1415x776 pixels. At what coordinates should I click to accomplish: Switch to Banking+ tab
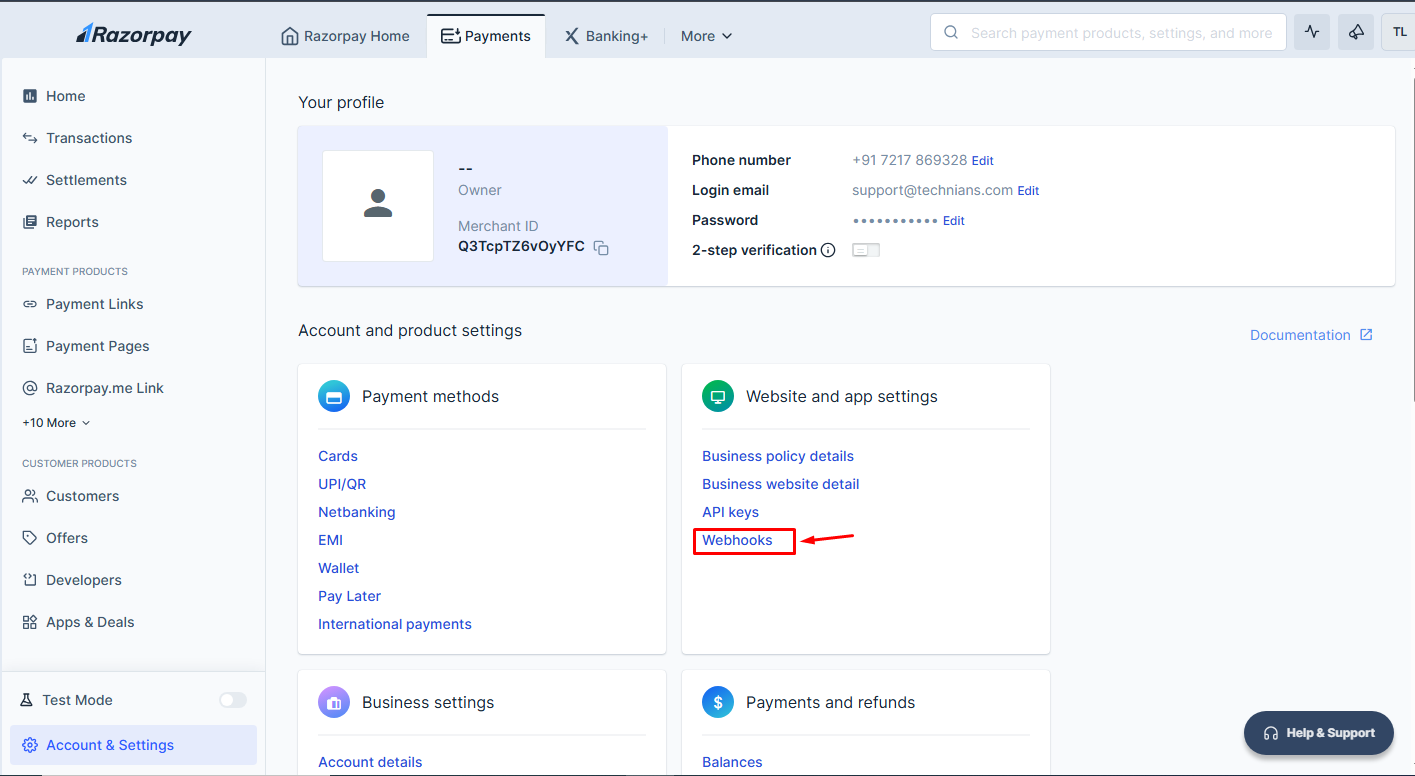(x=606, y=36)
